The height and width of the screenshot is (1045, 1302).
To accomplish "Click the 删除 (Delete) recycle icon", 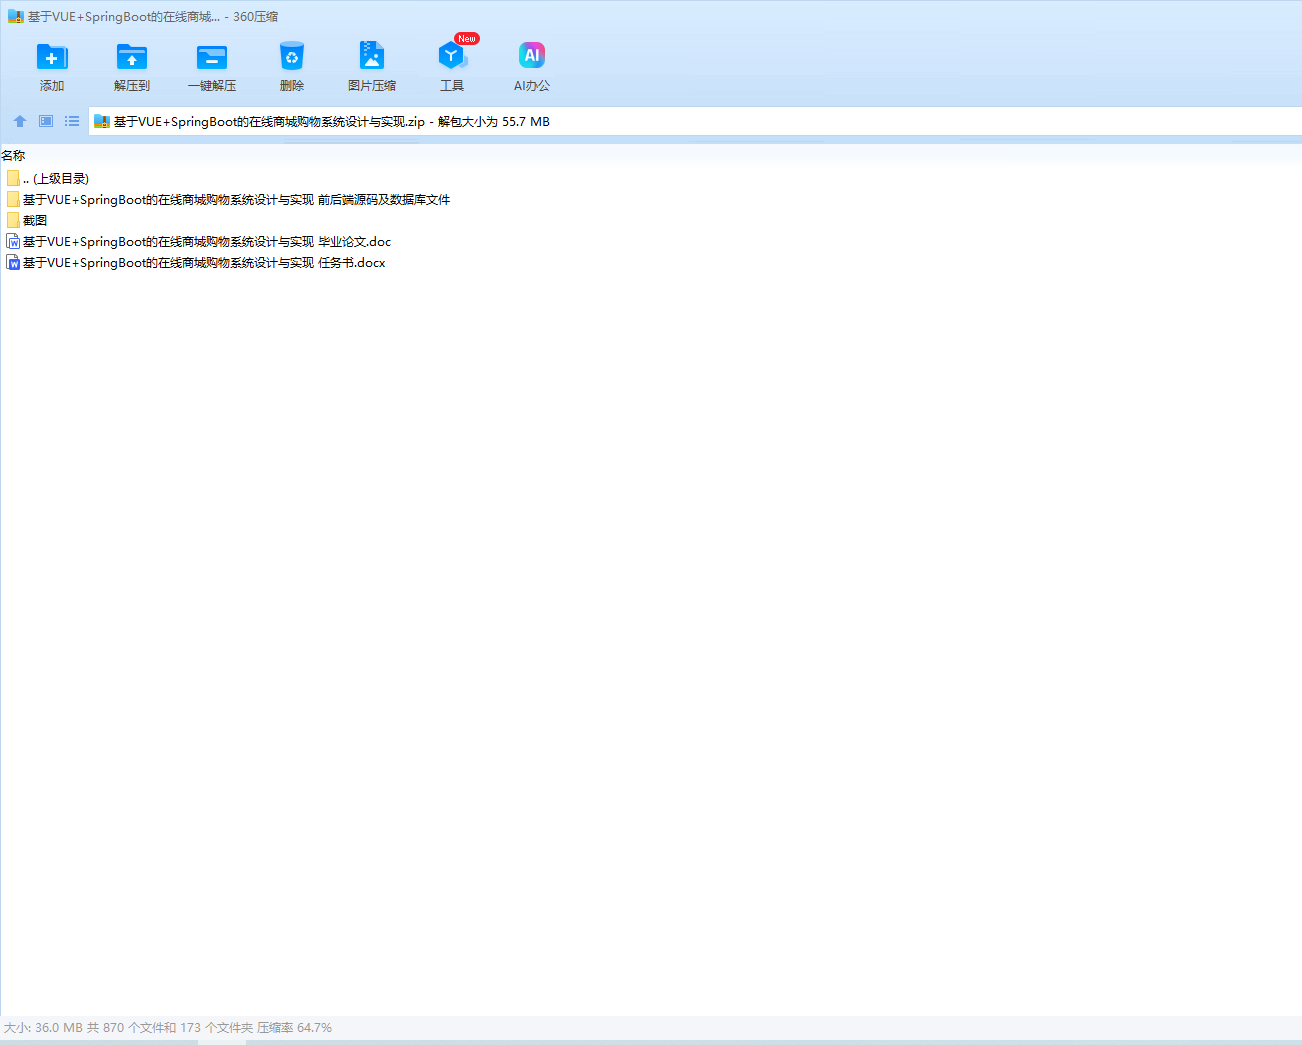I will pos(292,58).
